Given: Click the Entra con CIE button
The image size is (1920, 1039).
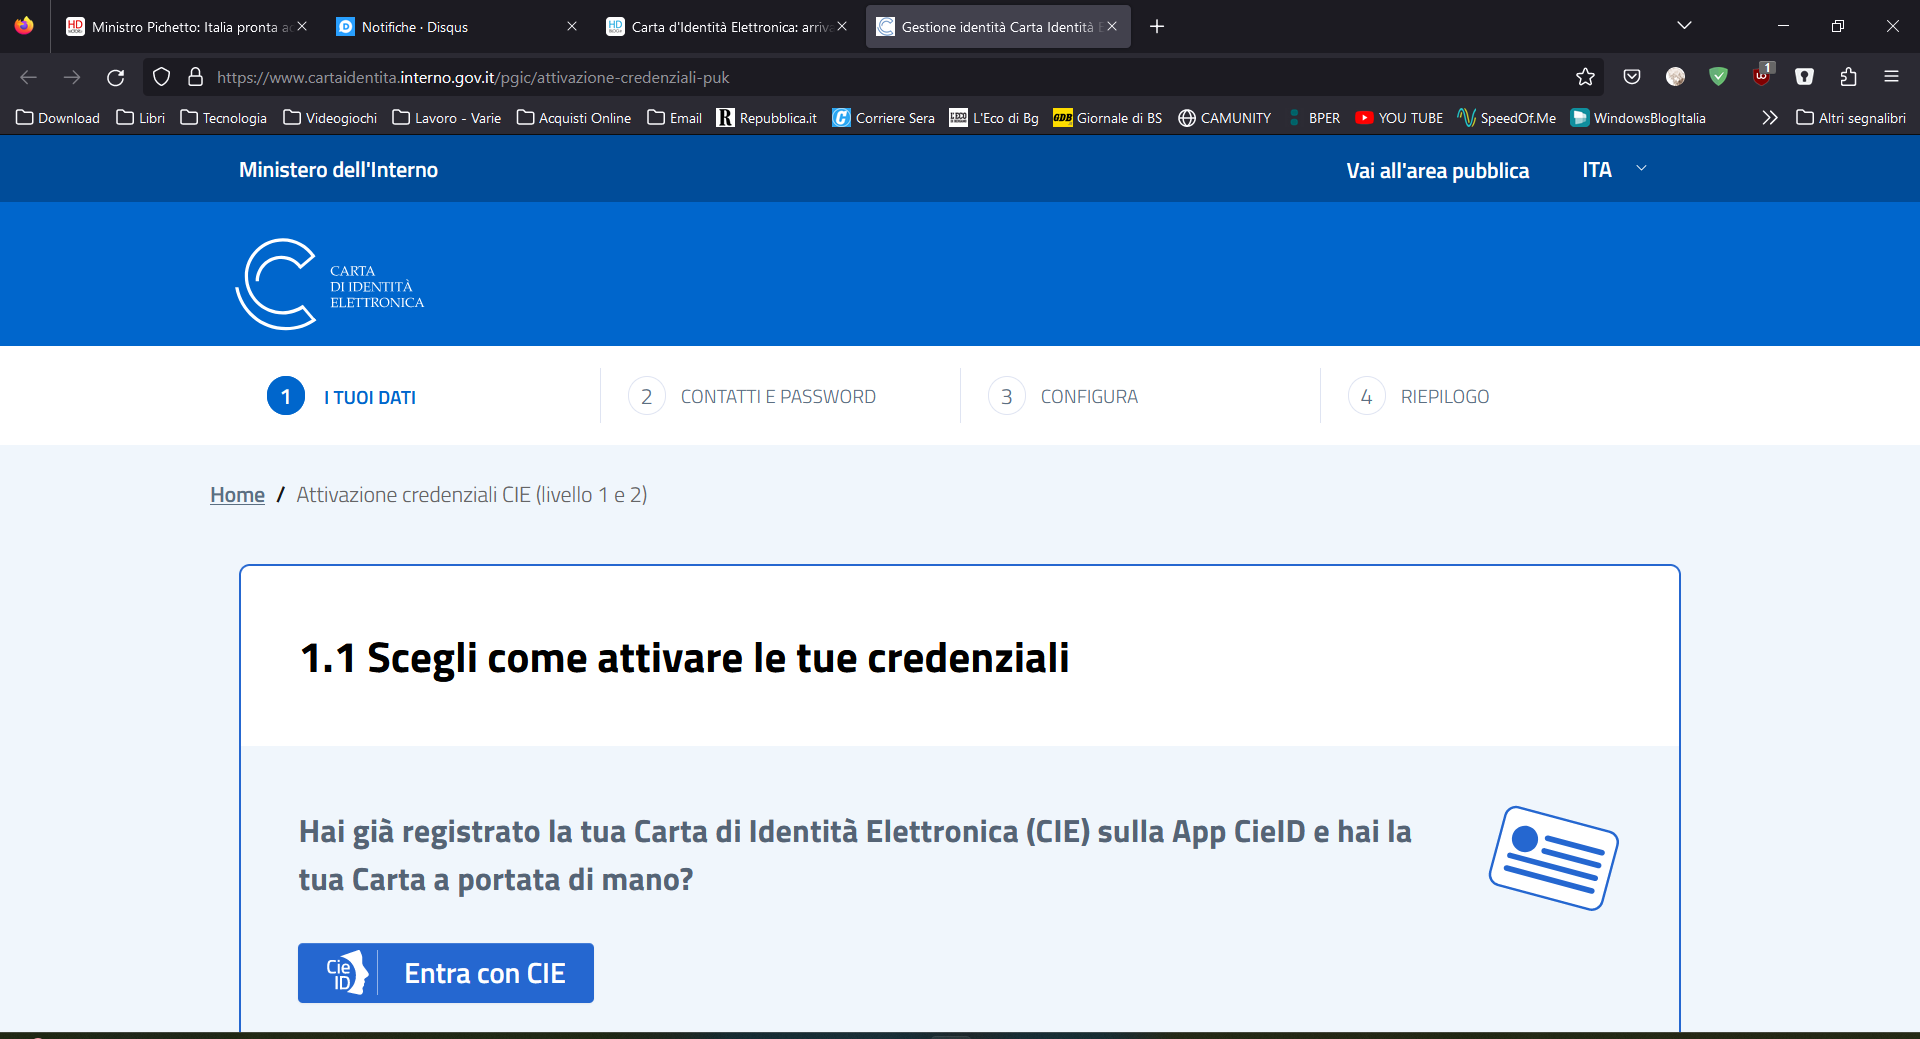Looking at the screenshot, I should [445, 972].
